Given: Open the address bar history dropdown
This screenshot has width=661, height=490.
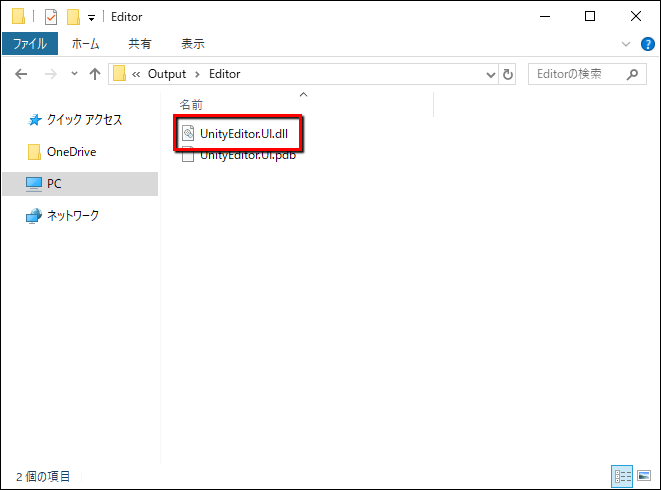Looking at the screenshot, I should (x=490, y=75).
